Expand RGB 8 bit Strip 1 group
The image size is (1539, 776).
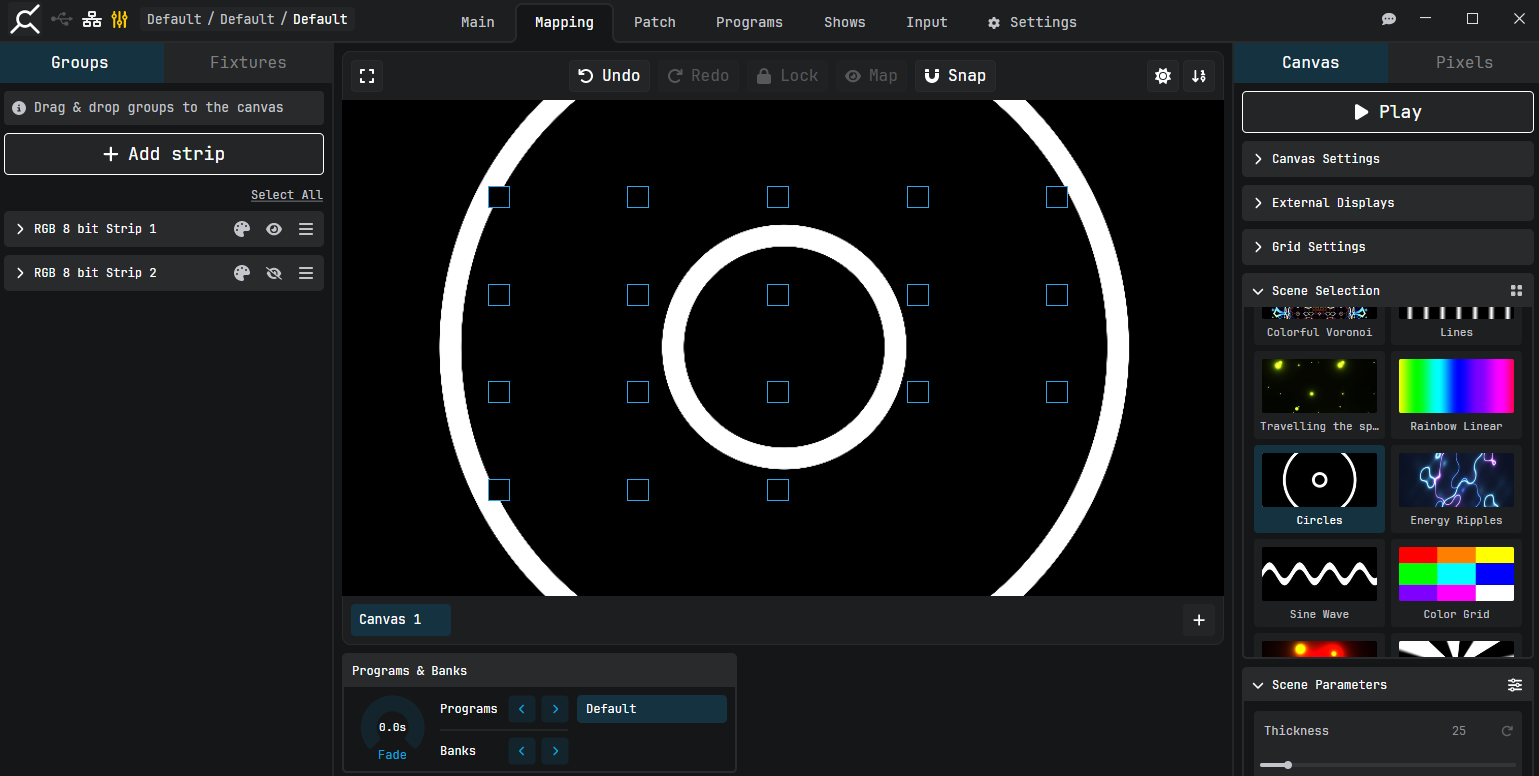point(20,229)
